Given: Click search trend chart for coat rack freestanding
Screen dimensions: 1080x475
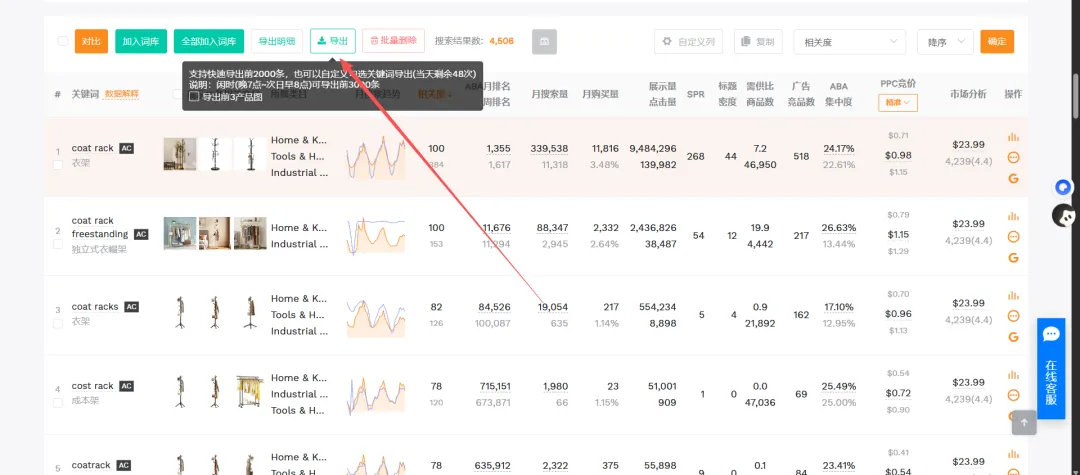Looking at the screenshot, I should pos(375,236).
